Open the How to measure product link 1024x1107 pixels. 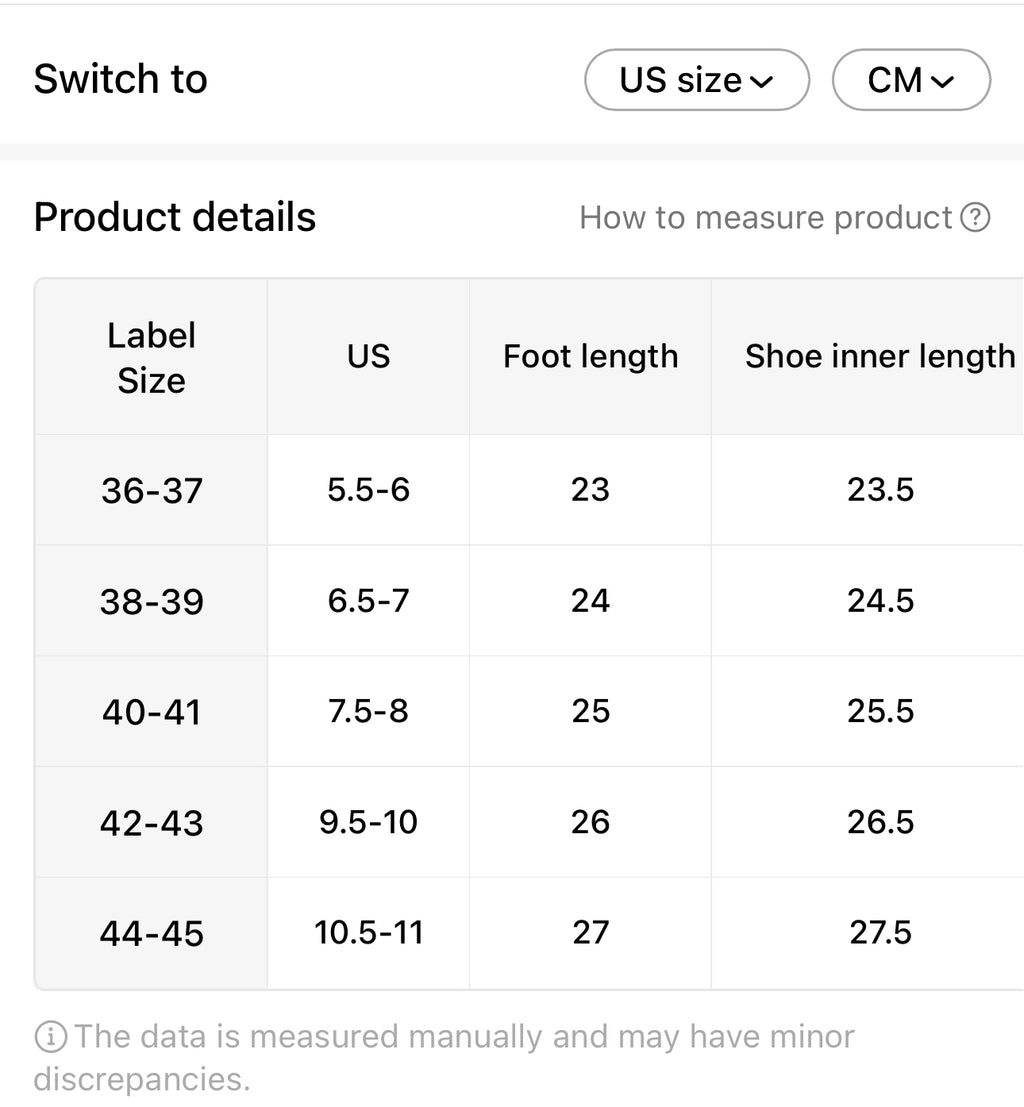766,217
